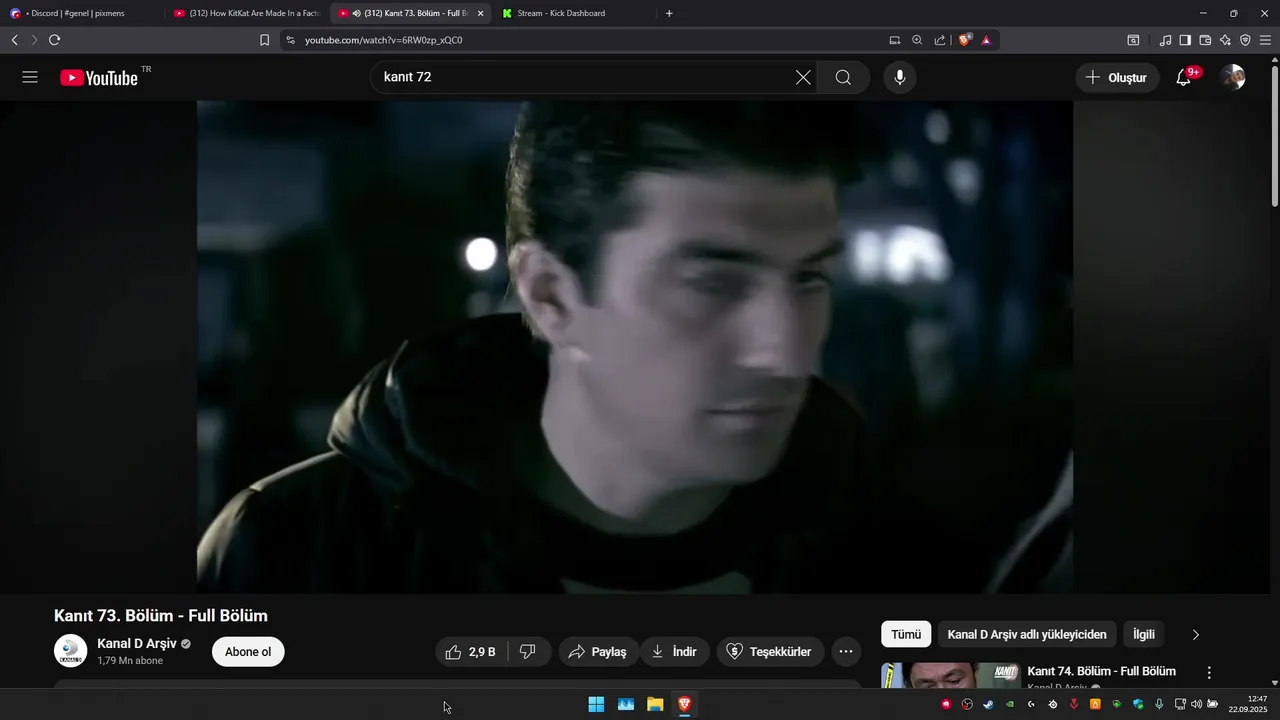Open more actions three-dot button
The height and width of the screenshot is (720, 1280).
(x=846, y=652)
